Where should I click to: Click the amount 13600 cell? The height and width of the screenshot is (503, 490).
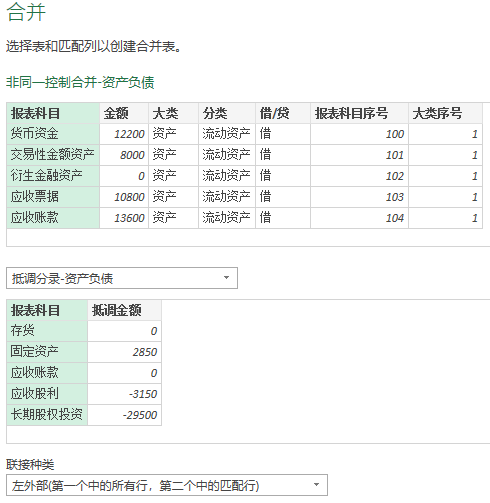[x=124, y=218]
